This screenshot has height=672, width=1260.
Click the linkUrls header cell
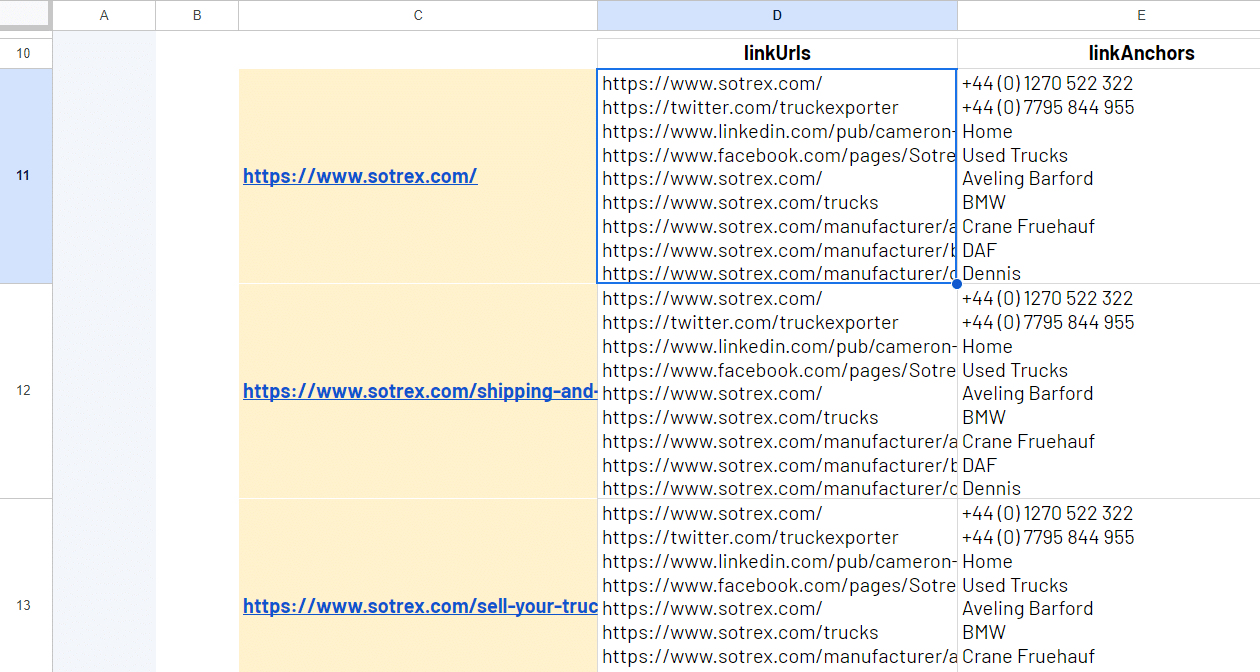point(777,53)
